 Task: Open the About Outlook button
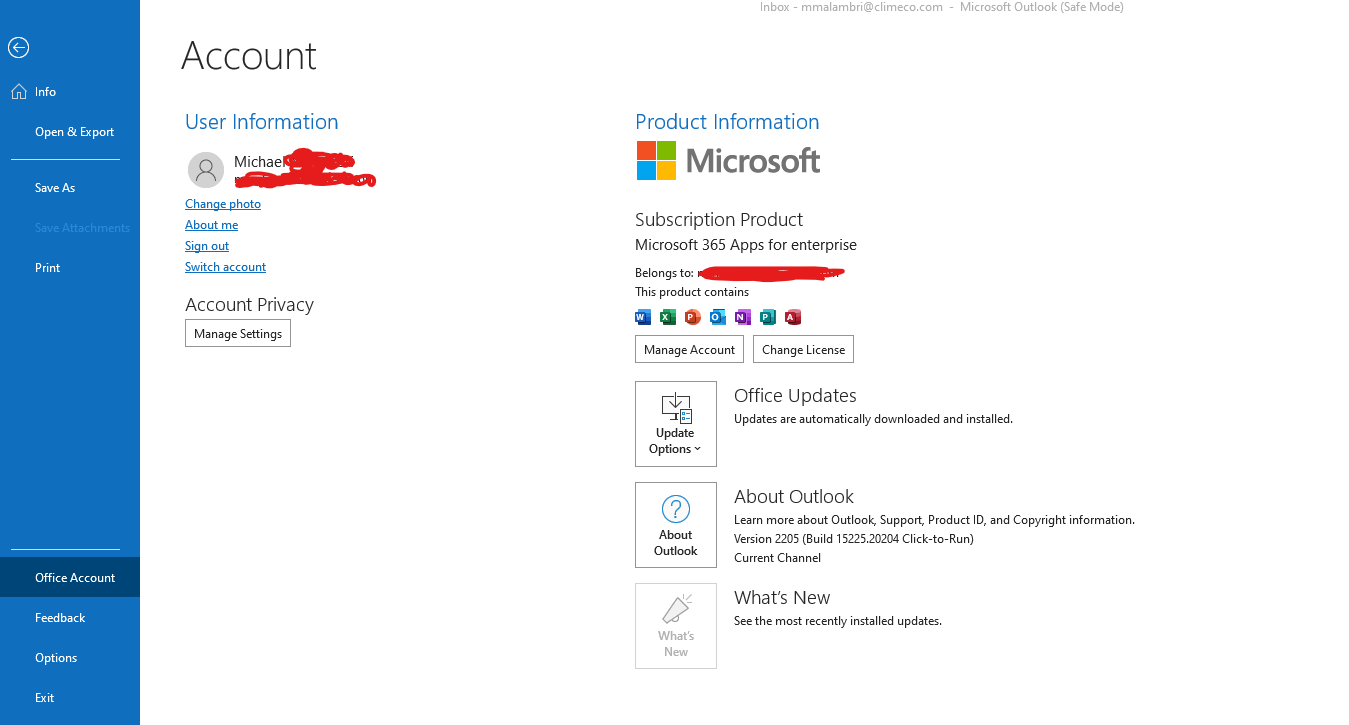[x=676, y=525]
